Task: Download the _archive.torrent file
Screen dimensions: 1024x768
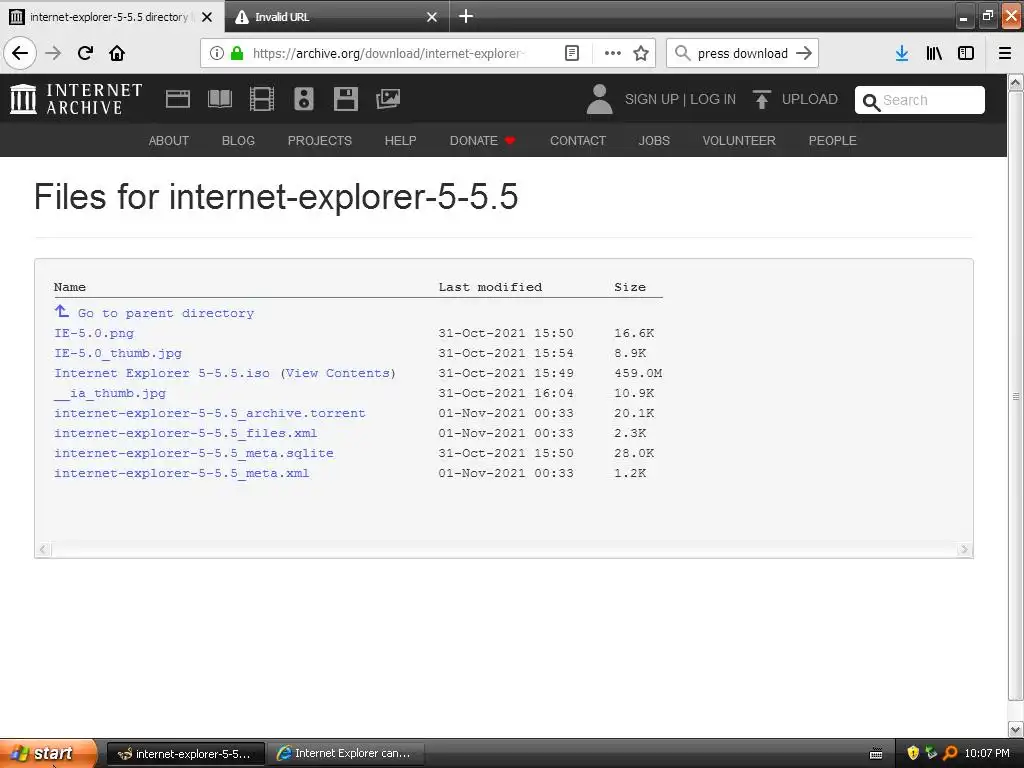Action: point(210,413)
